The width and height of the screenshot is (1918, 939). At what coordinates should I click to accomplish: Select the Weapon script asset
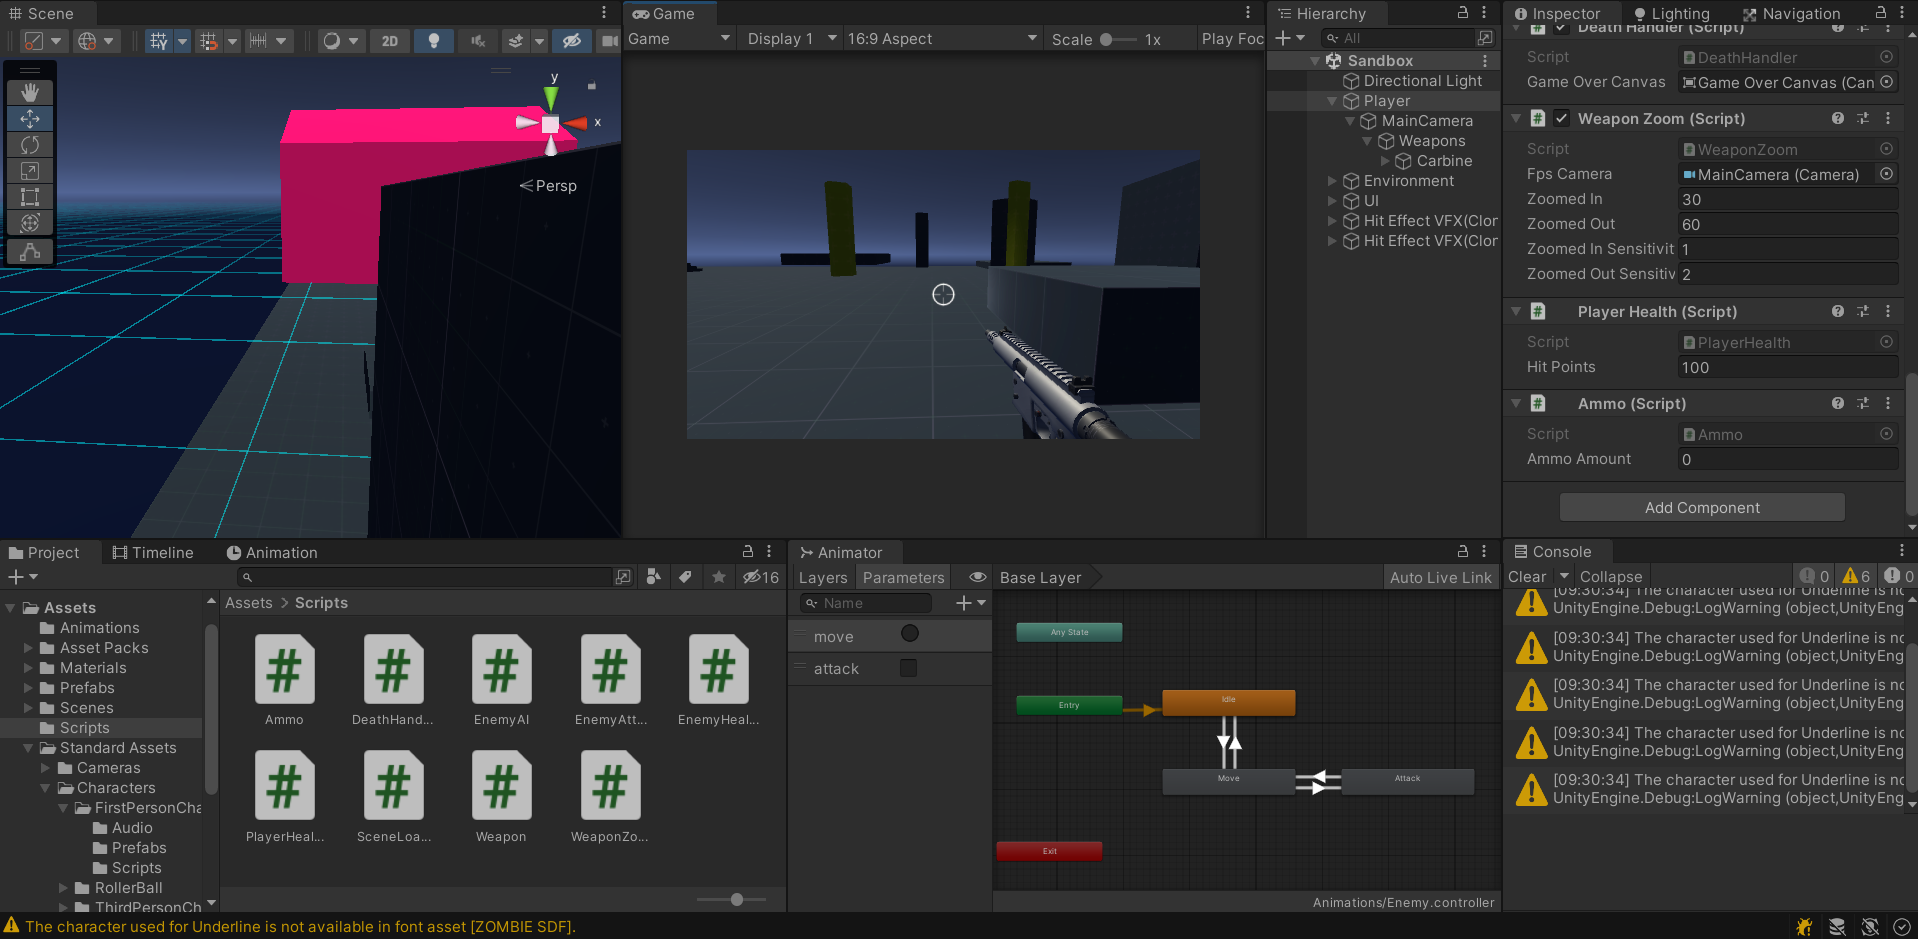click(x=501, y=798)
